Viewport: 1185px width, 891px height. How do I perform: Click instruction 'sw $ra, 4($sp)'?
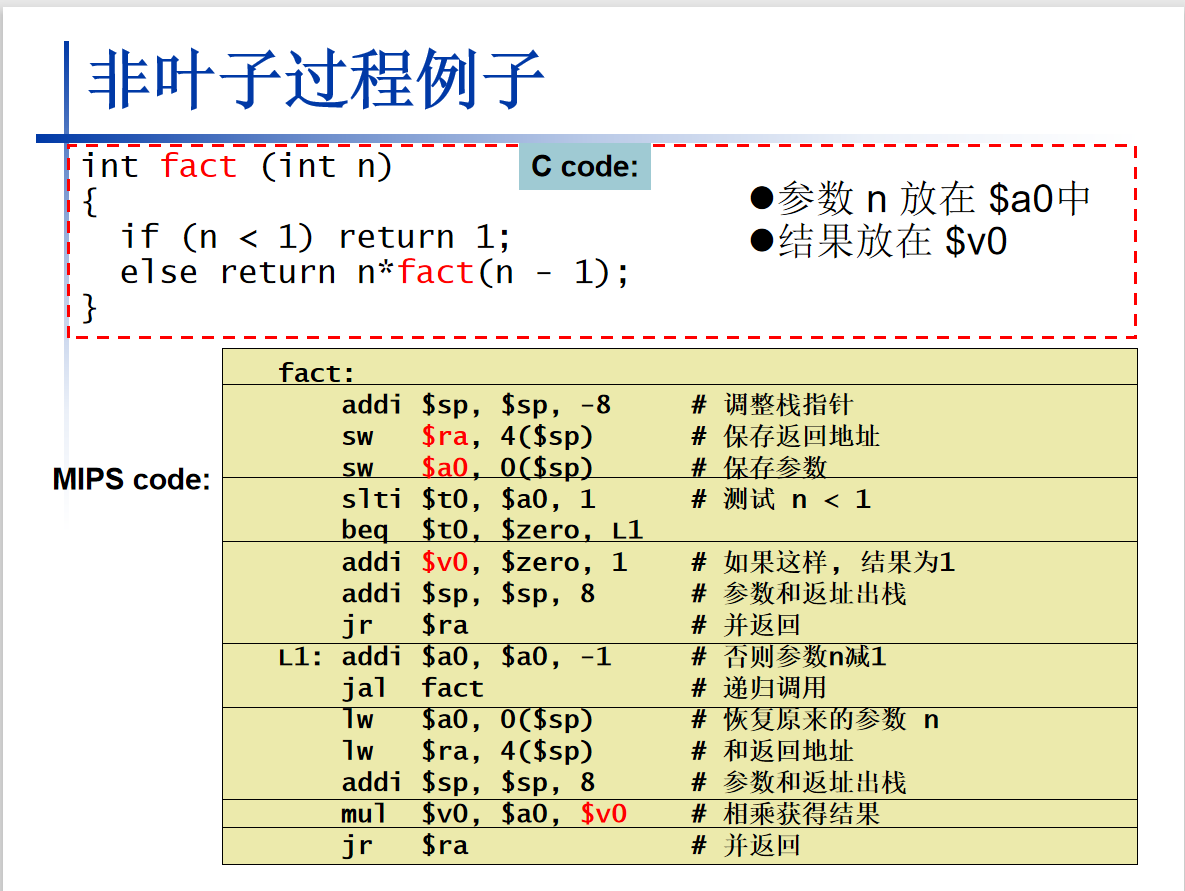click(467, 437)
